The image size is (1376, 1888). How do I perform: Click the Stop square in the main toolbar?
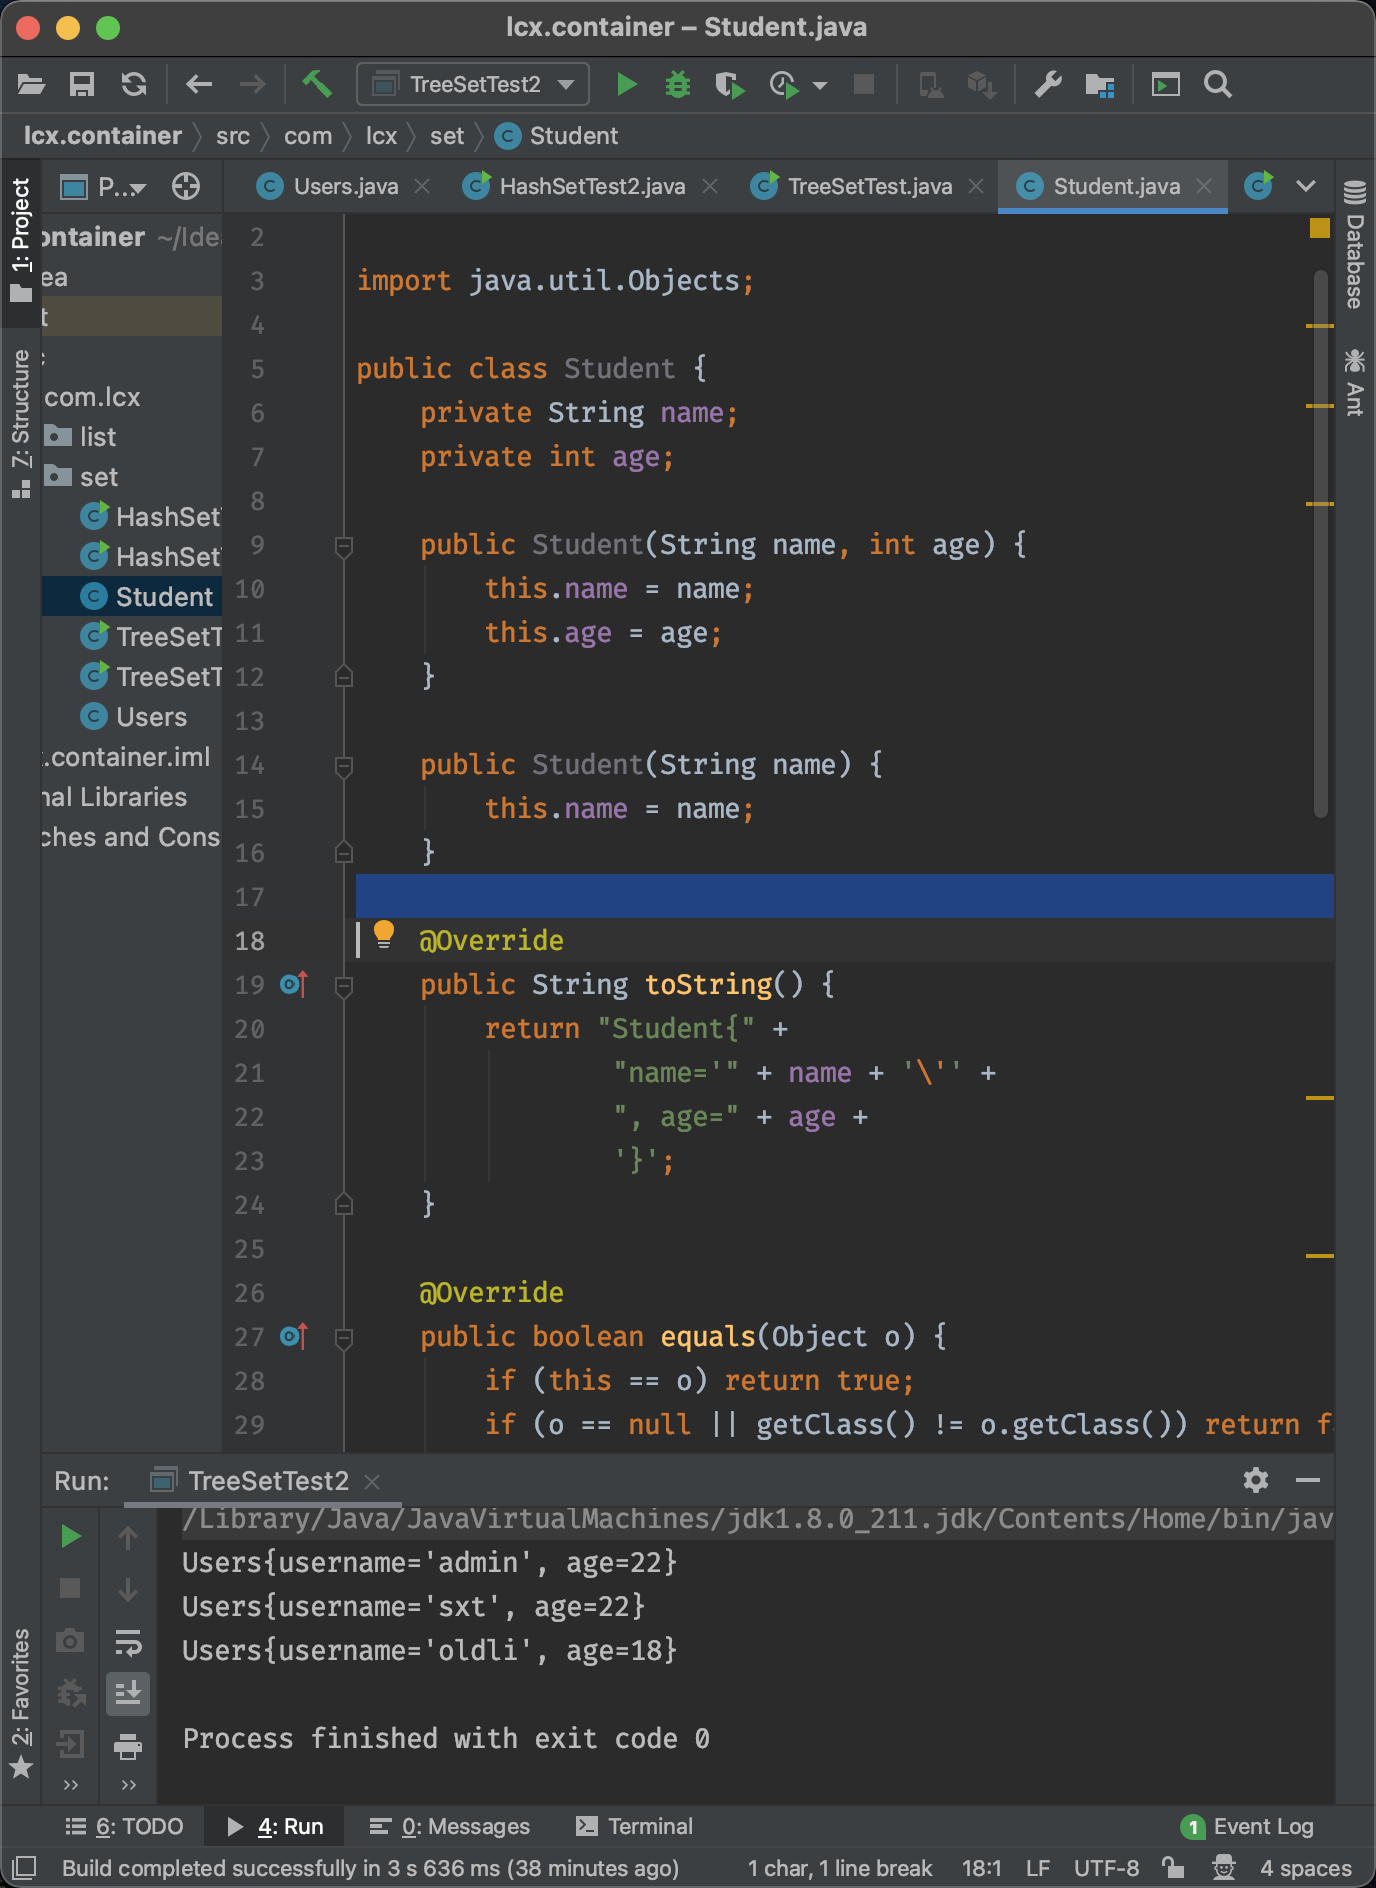coord(864,84)
